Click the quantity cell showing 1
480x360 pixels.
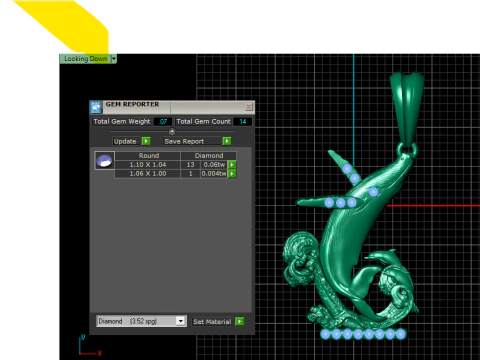pos(190,174)
